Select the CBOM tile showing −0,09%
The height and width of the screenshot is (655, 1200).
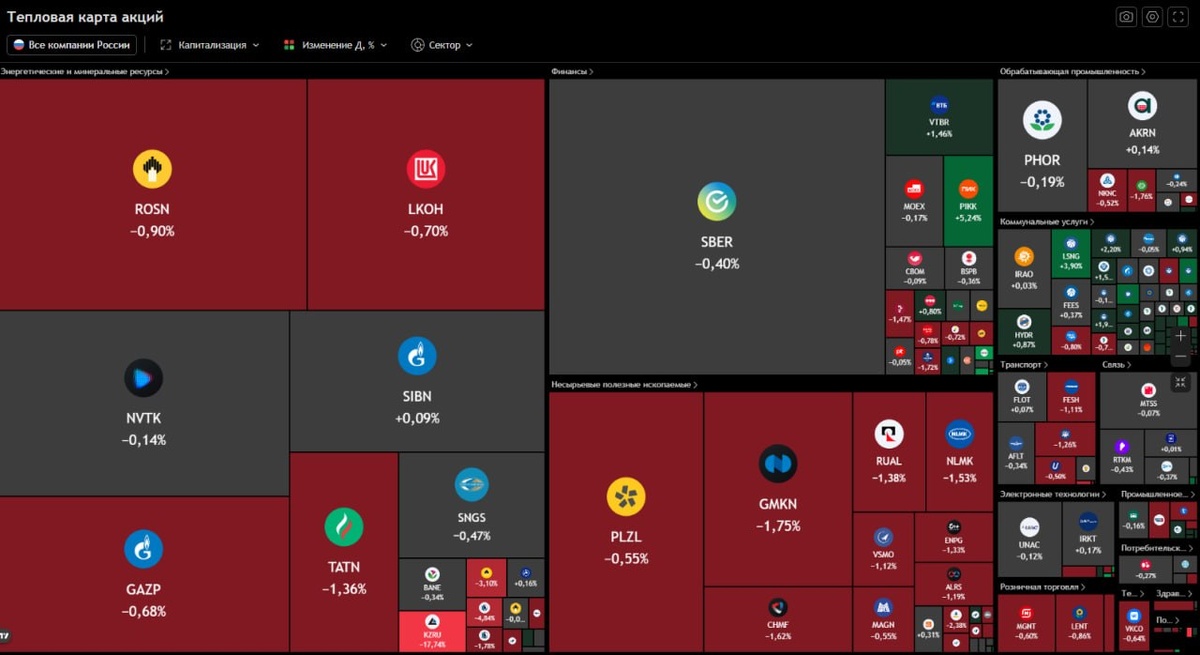pyautogui.click(x=914, y=268)
